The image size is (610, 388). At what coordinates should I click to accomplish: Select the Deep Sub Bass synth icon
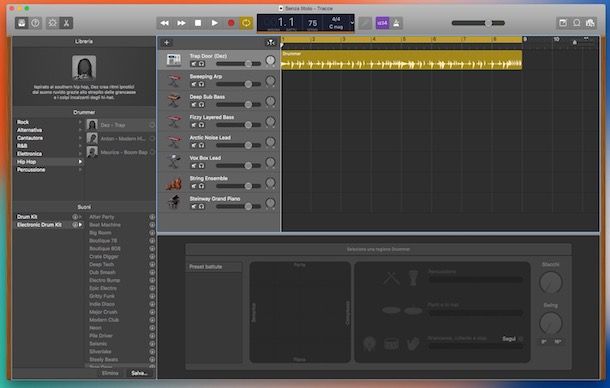pyautogui.click(x=174, y=101)
